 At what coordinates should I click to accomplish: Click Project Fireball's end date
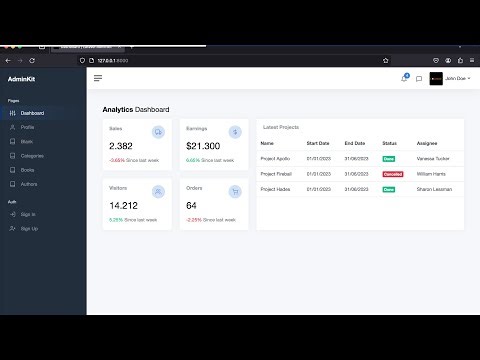(356, 174)
